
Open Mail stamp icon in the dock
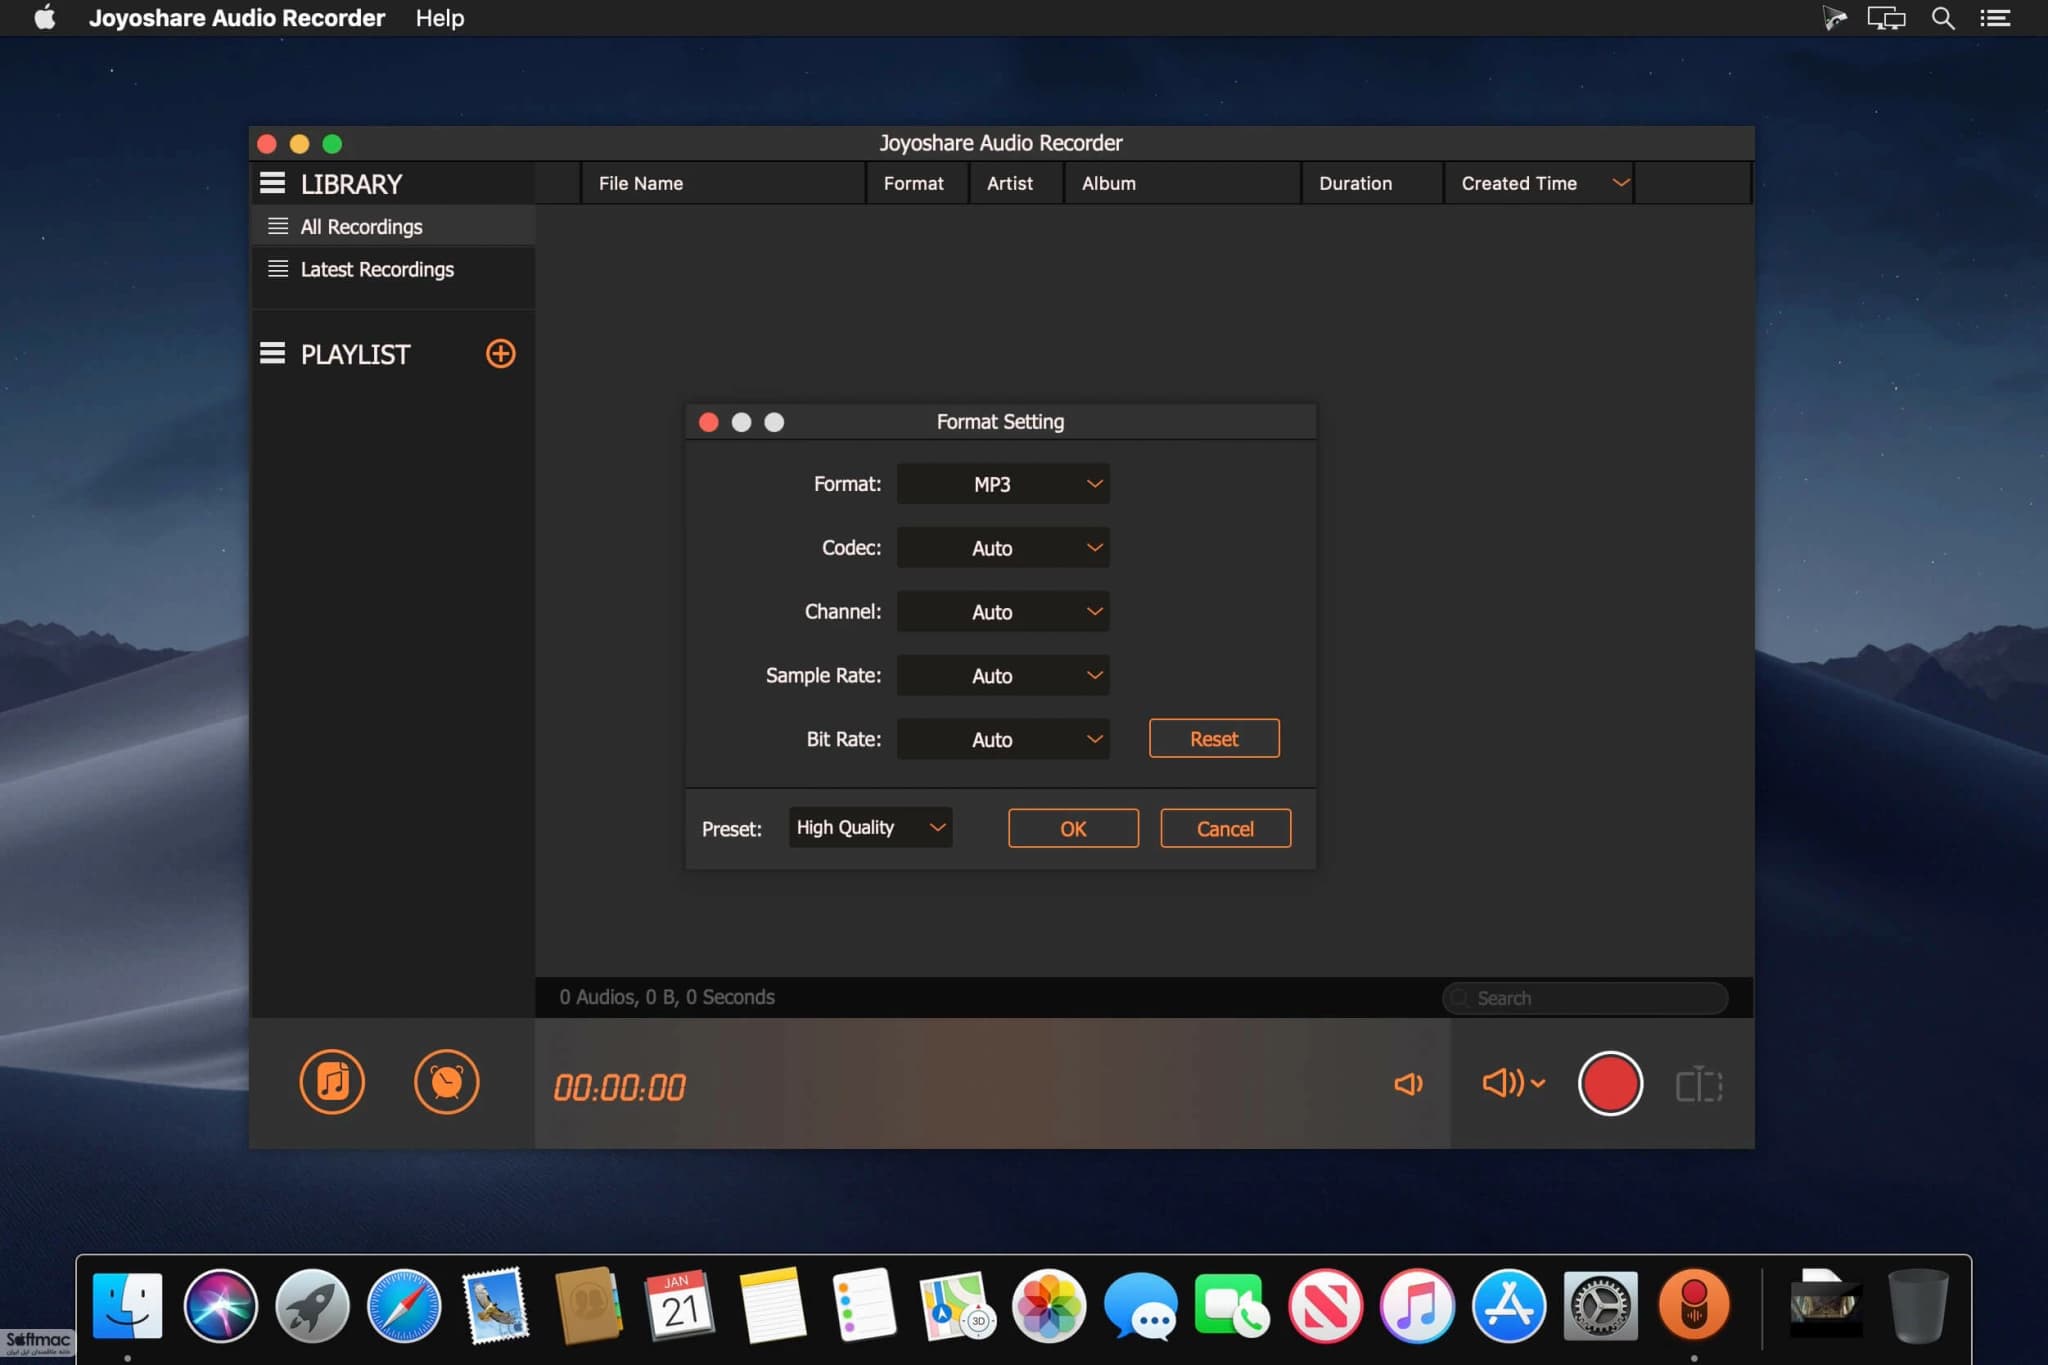point(496,1306)
